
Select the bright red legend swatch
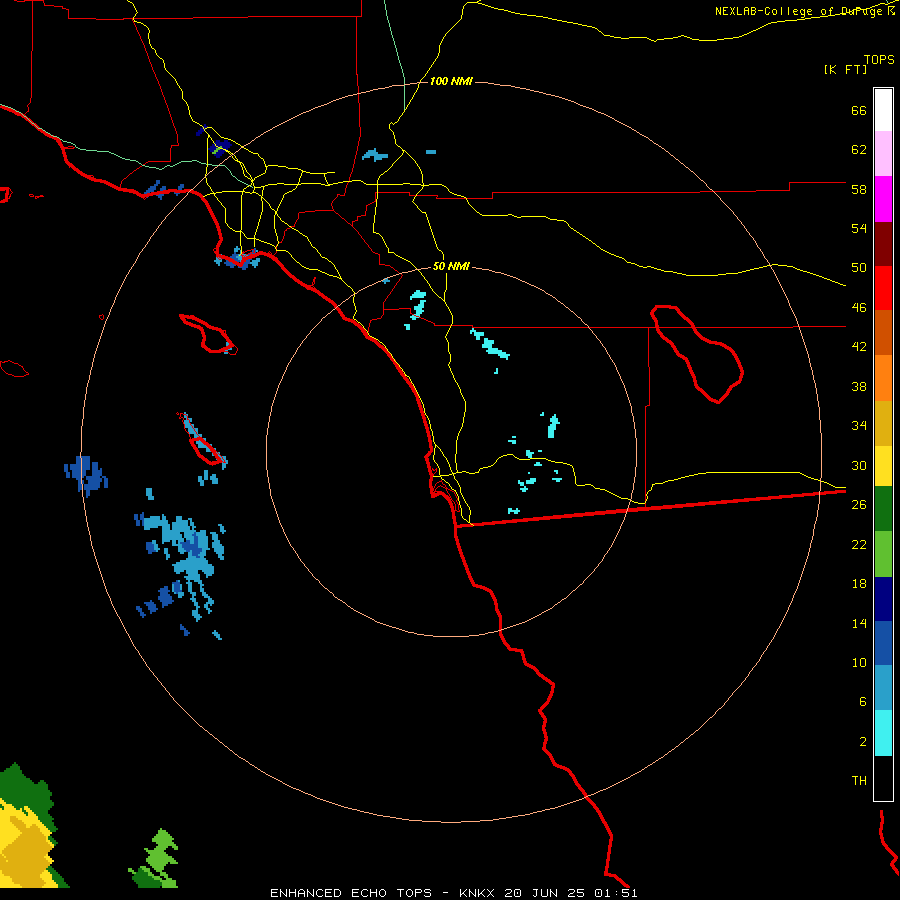[883, 288]
